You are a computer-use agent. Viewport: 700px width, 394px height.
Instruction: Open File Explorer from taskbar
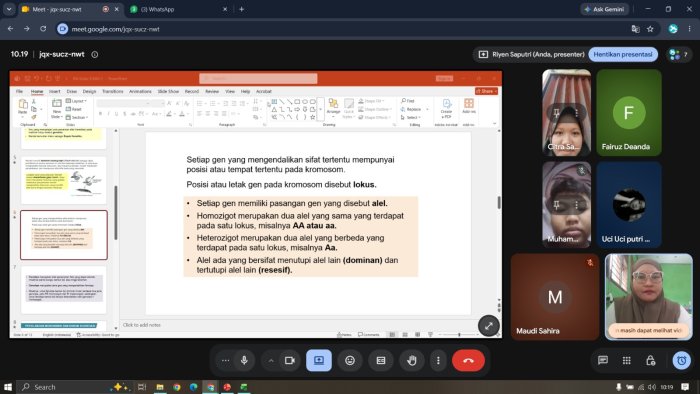[160, 387]
